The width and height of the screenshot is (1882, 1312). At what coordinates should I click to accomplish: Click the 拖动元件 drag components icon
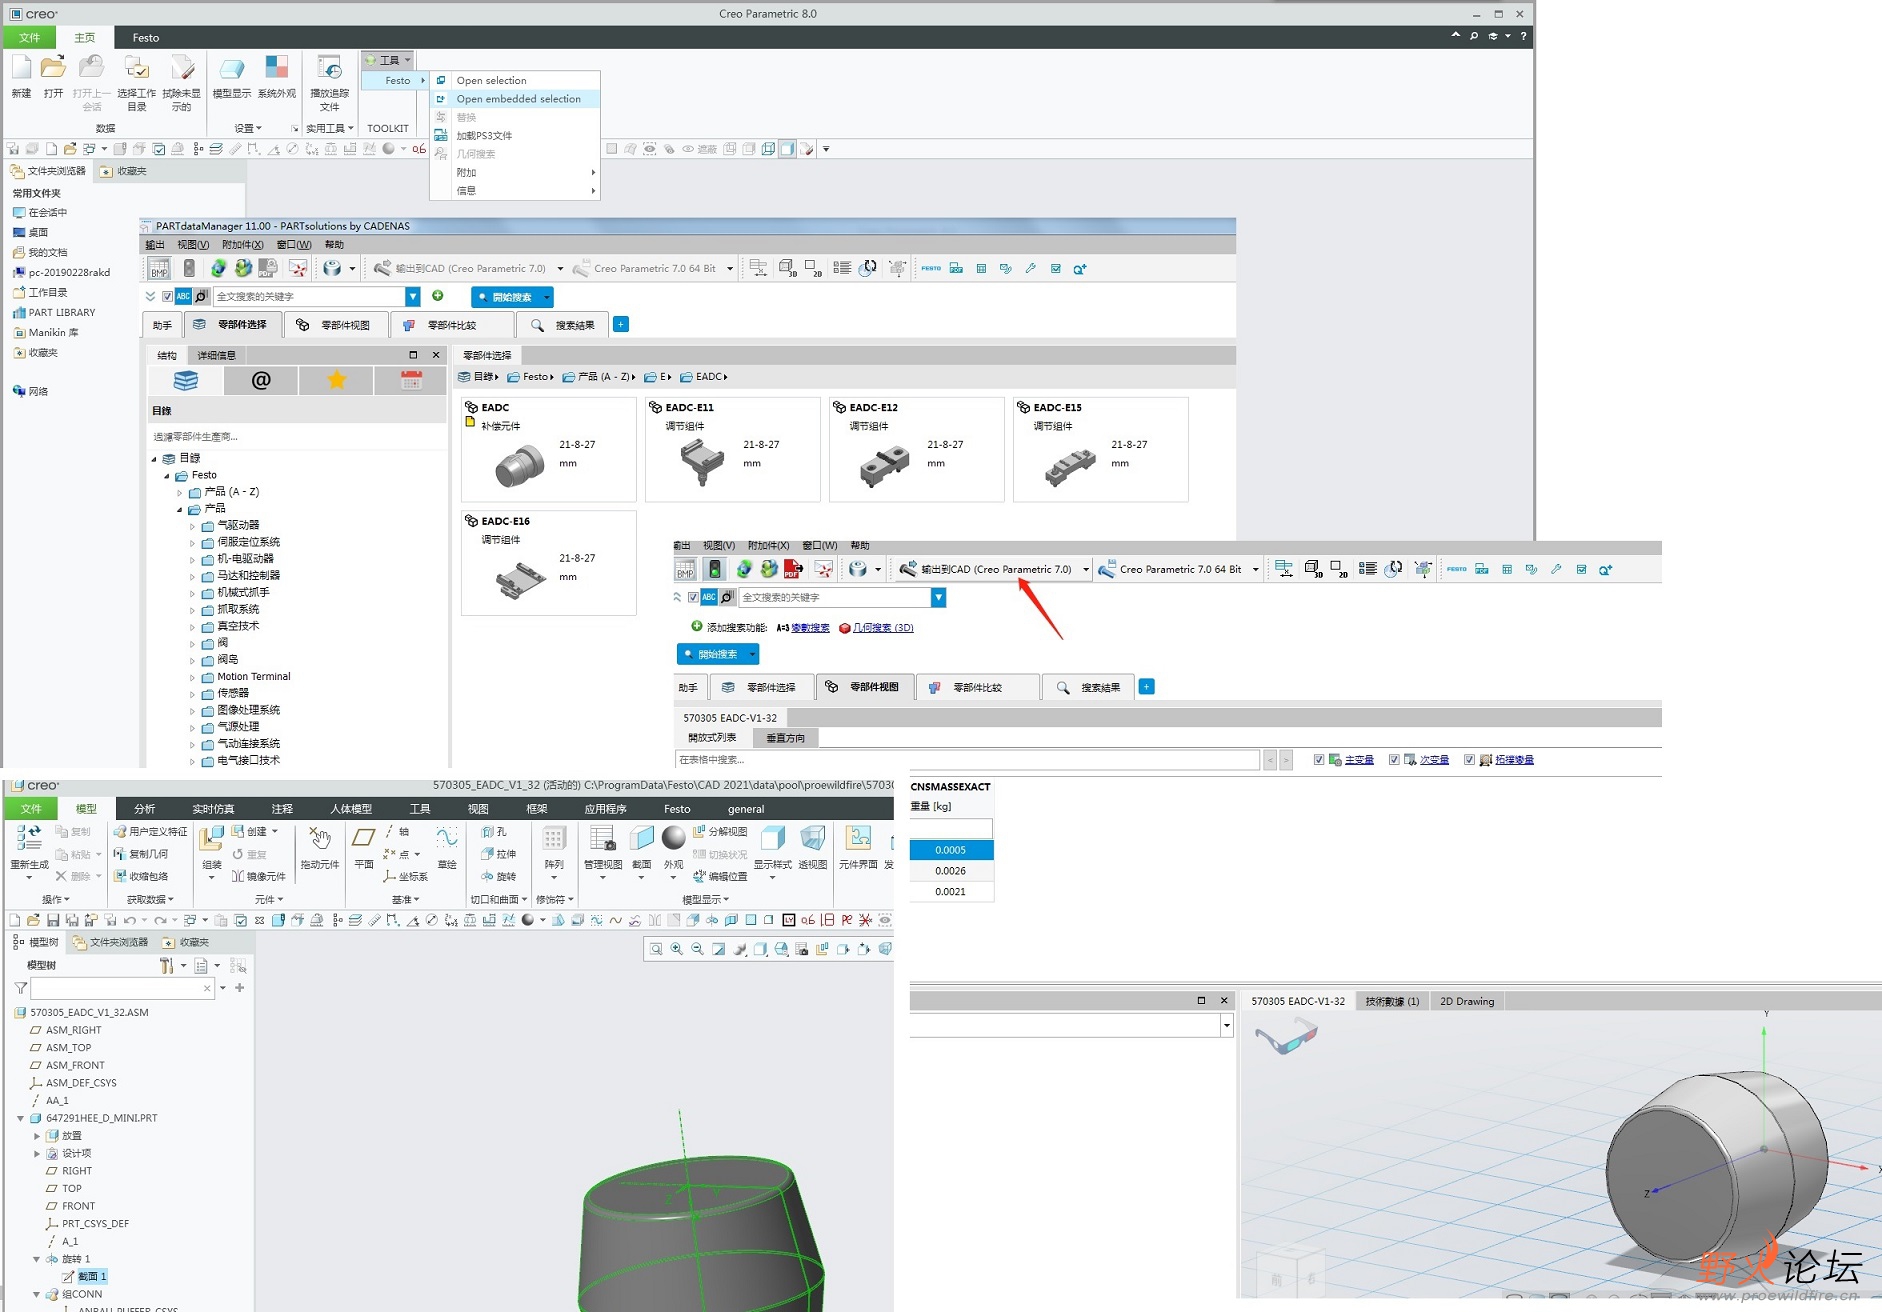[320, 838]
